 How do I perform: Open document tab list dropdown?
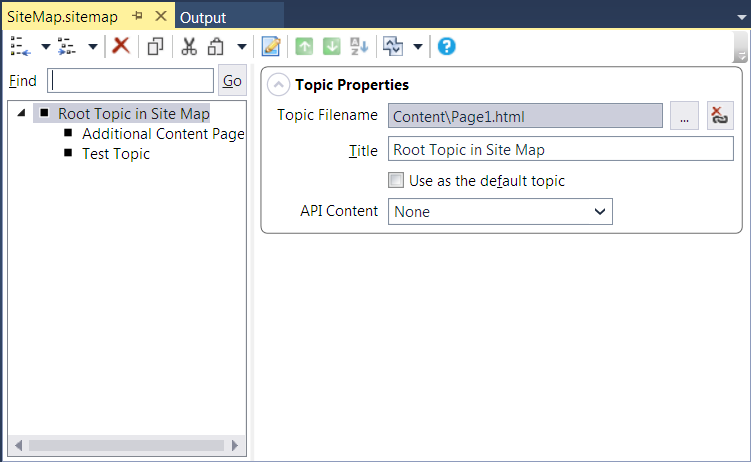[741, 17]
